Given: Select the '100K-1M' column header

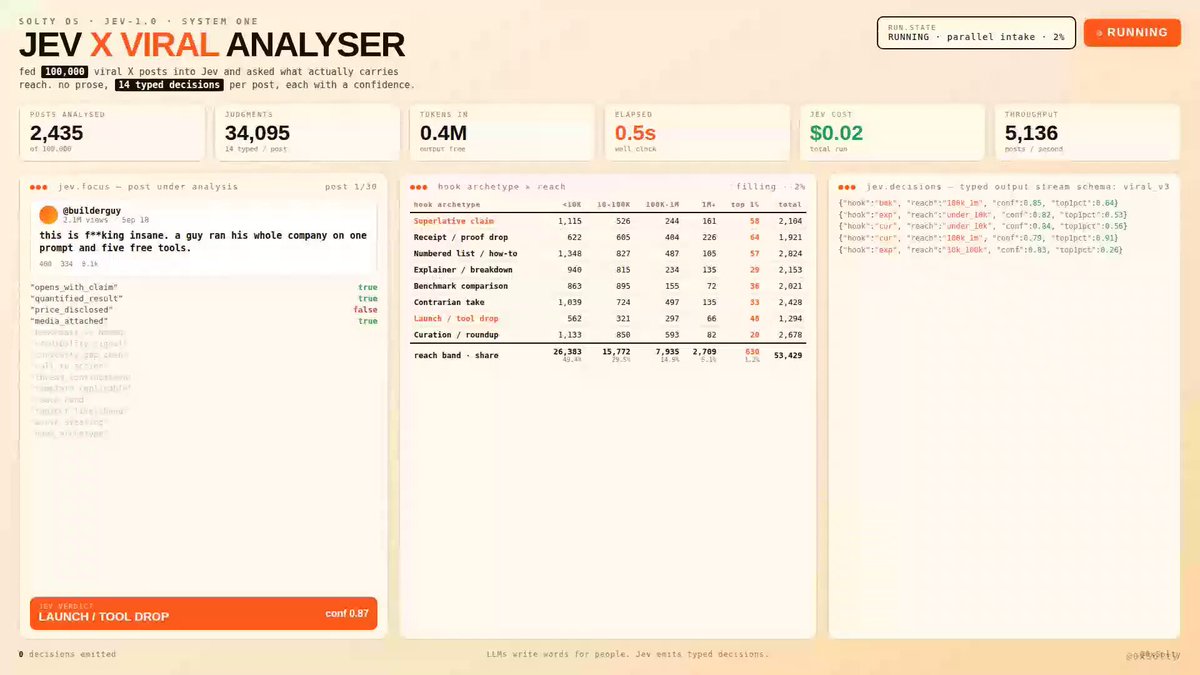Looking at the screenshot, I should coord(661,205).
